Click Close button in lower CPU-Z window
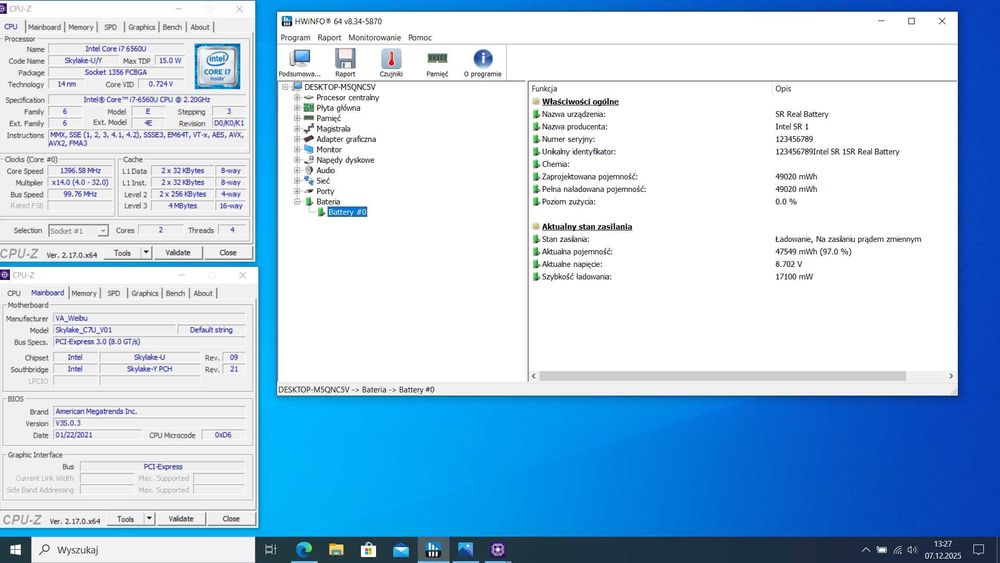Image resolution: width=1000 pixels, height=563 pixels. pyautogui.click(x=231, y=518)
